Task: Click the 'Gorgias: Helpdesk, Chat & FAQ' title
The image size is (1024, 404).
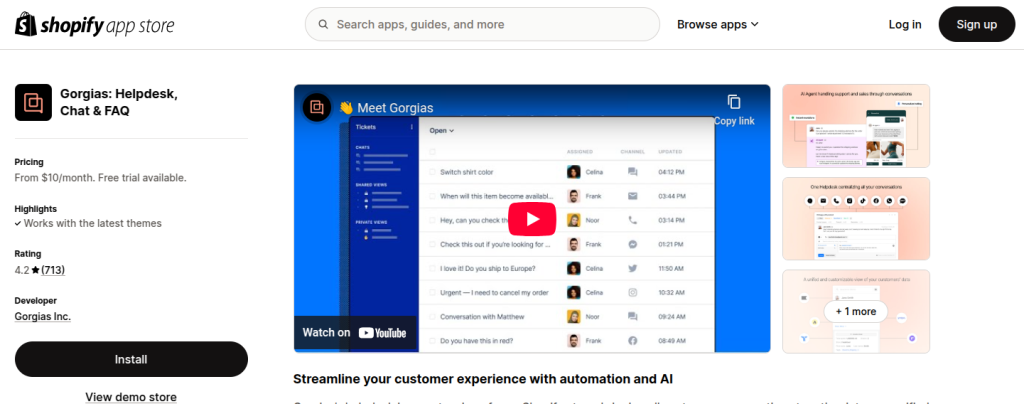Action: tap(119, 102)
